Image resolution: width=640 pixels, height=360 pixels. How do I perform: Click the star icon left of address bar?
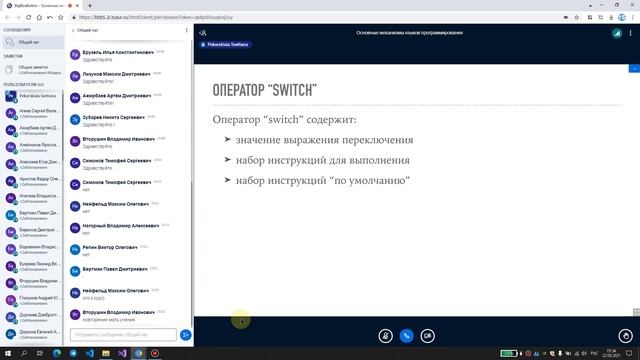pyautogui.click(x=61, y=18)
